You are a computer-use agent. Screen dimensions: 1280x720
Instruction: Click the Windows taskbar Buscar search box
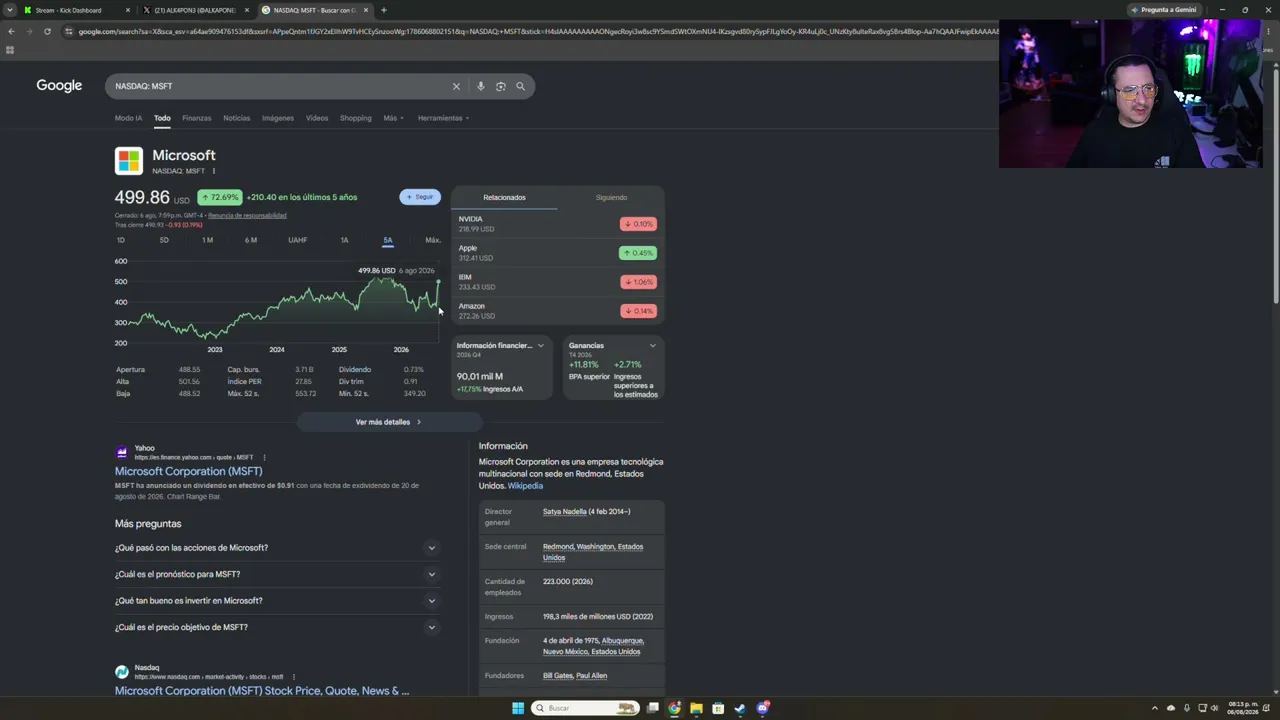click(584, 708)
